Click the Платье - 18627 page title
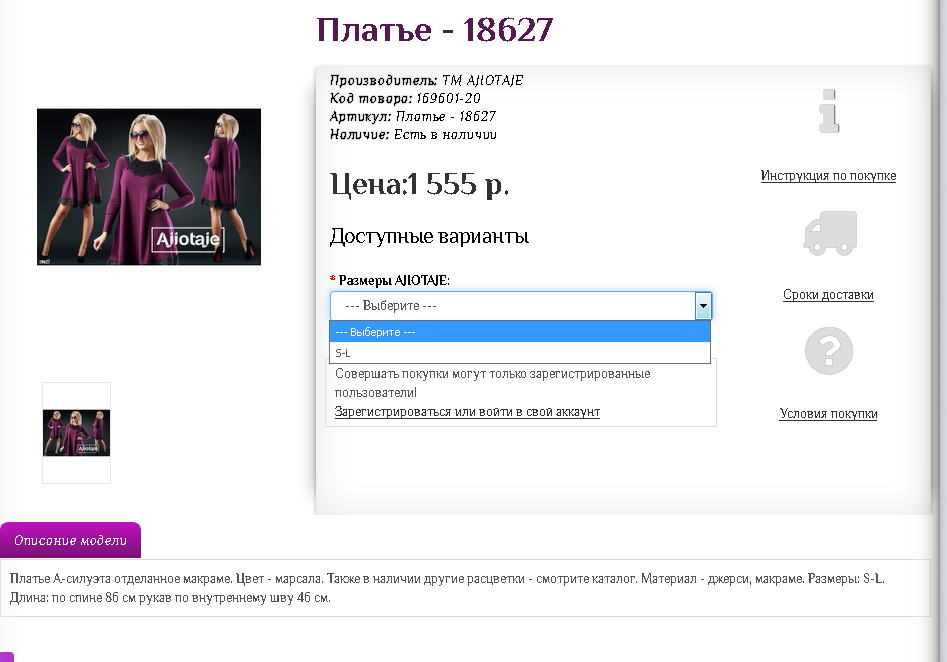Image resolution: width=947 pixels, height=662 pixels. tap(434, 30)
